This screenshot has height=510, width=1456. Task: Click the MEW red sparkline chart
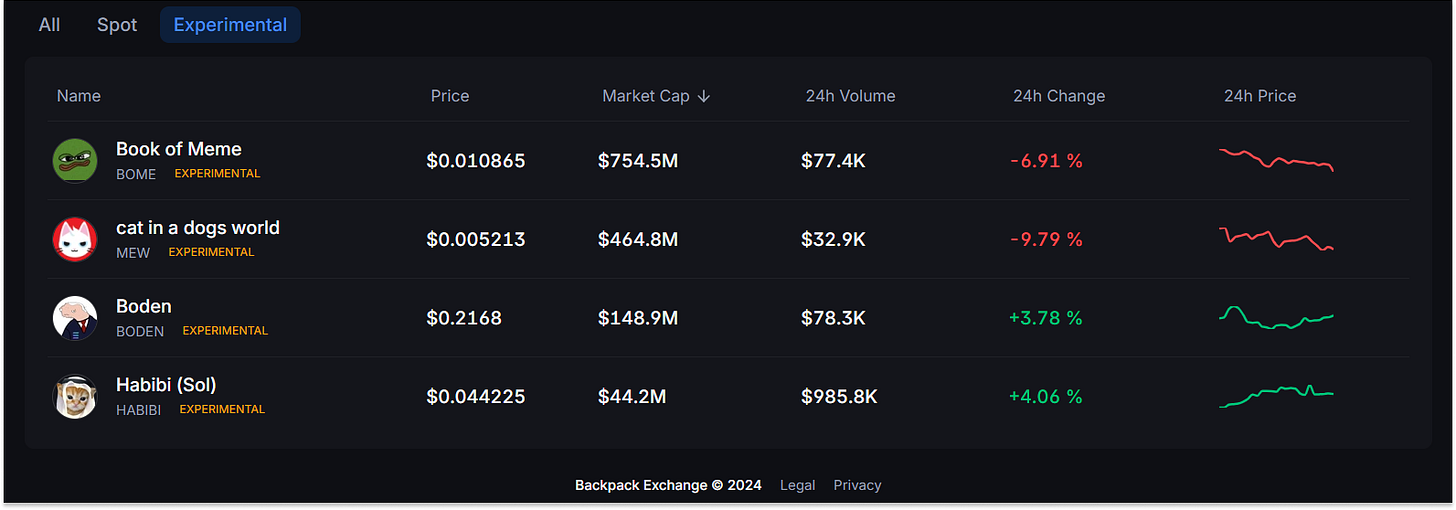(1277, 239)
